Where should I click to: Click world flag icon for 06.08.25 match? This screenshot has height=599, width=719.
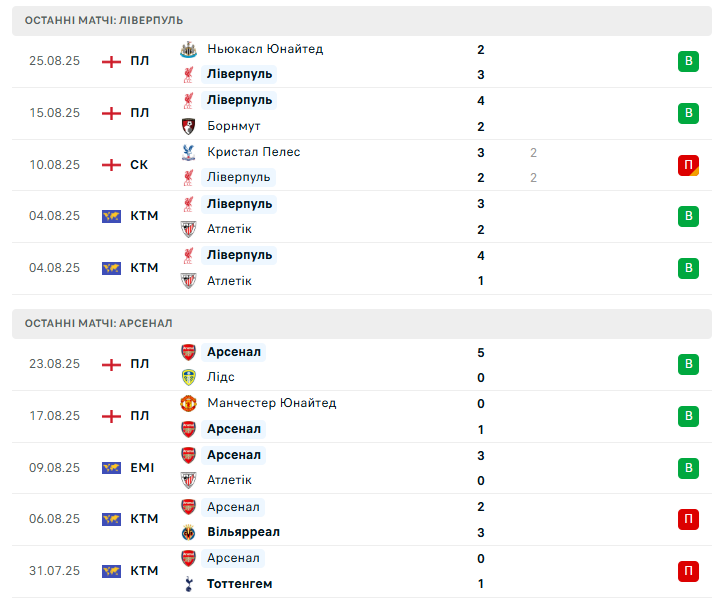point(111,519)
